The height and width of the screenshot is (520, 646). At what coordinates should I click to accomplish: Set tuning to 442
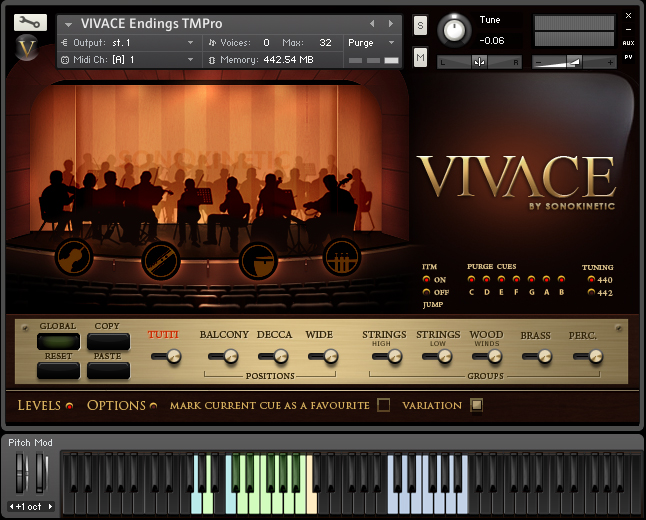591,293
